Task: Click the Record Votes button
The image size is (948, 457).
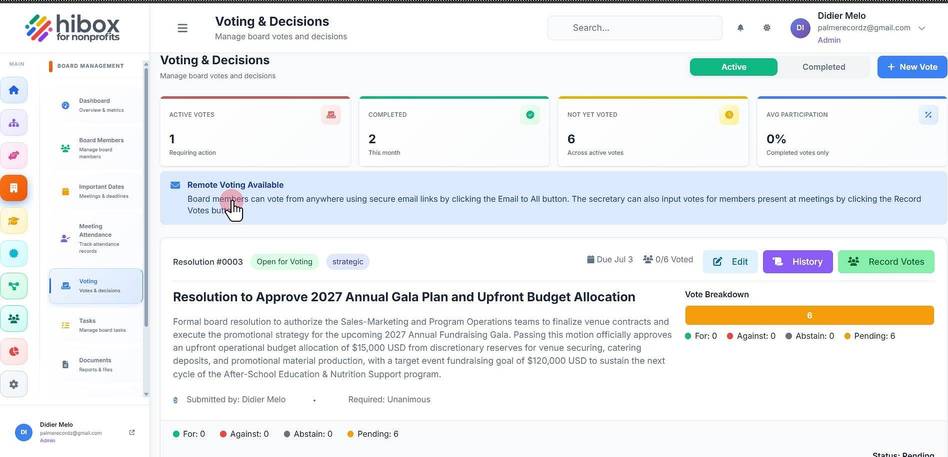Action: coord(886,262)
